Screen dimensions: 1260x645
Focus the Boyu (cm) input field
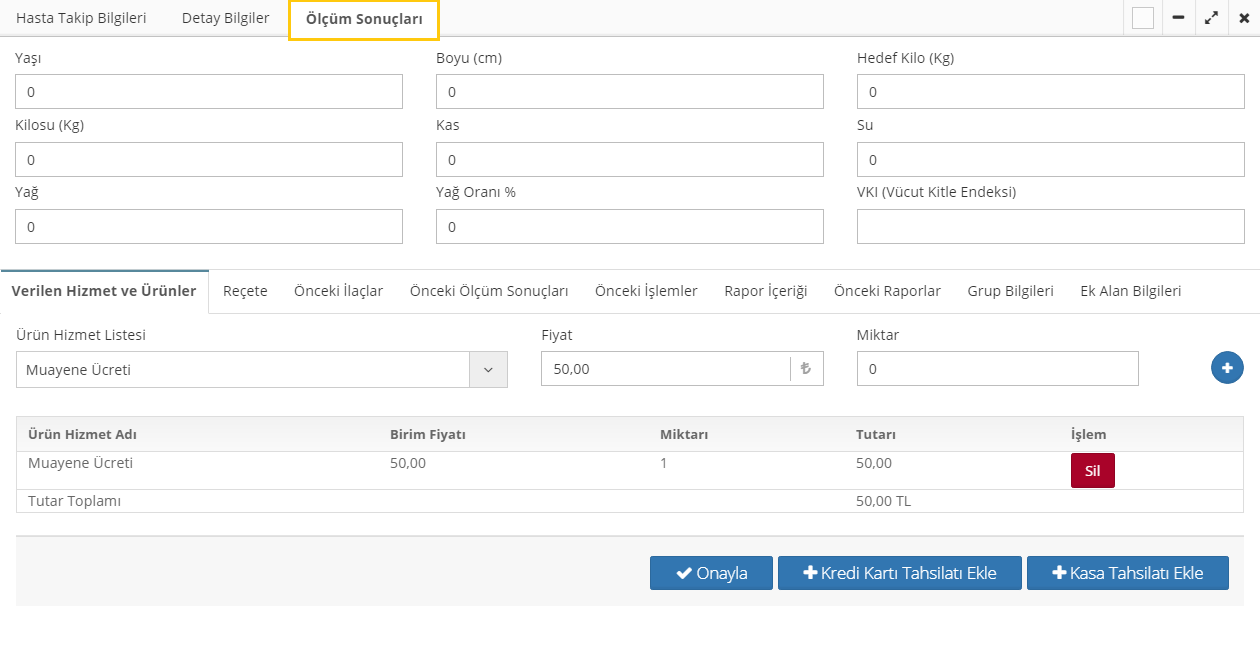pos(629,92)
